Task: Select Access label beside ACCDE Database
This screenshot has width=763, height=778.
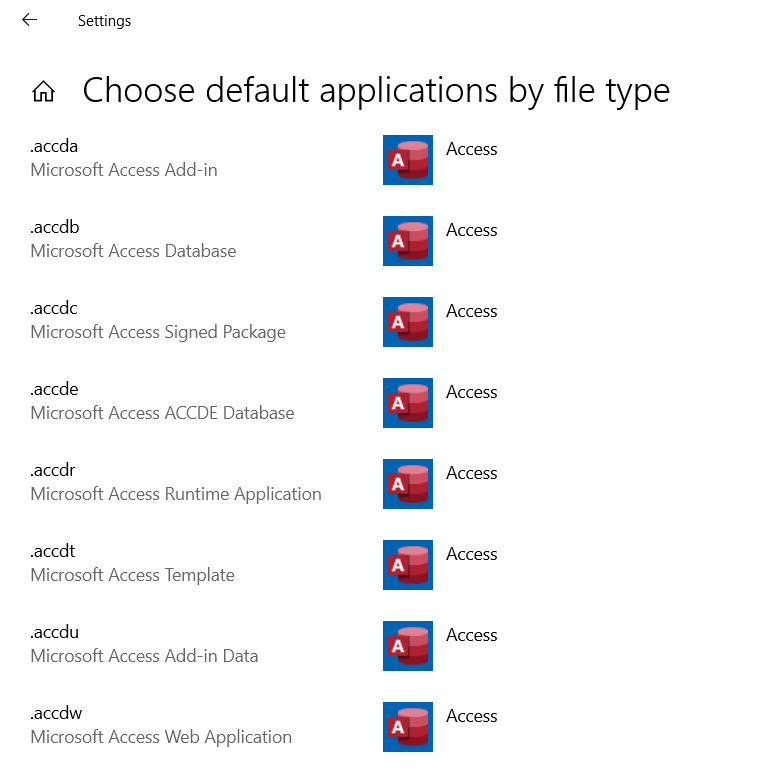Action: coord(471,392)
